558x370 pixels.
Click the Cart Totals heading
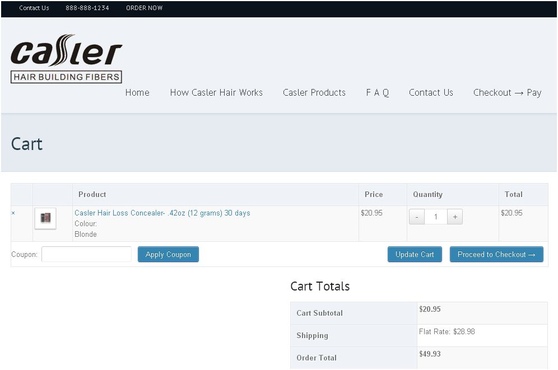pyautogui.click(x=320, y=286)
